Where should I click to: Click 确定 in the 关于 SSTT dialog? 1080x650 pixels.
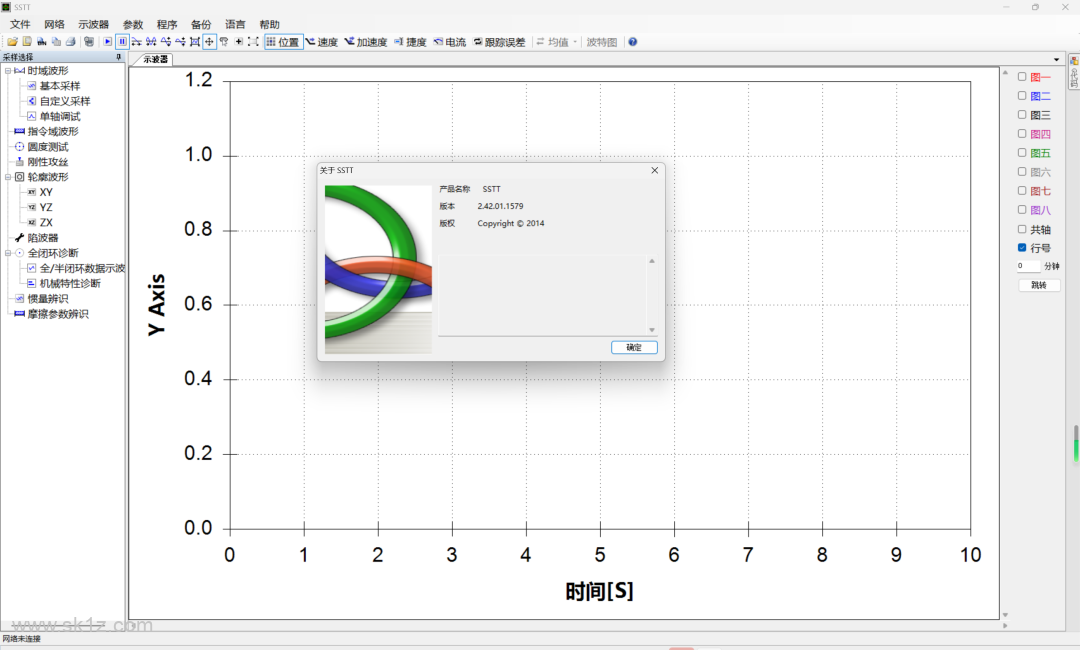coord(634,348)
